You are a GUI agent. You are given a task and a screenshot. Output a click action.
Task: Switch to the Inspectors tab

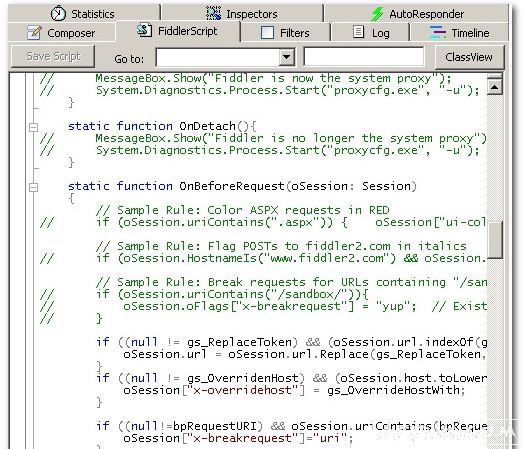coord(242,14)
